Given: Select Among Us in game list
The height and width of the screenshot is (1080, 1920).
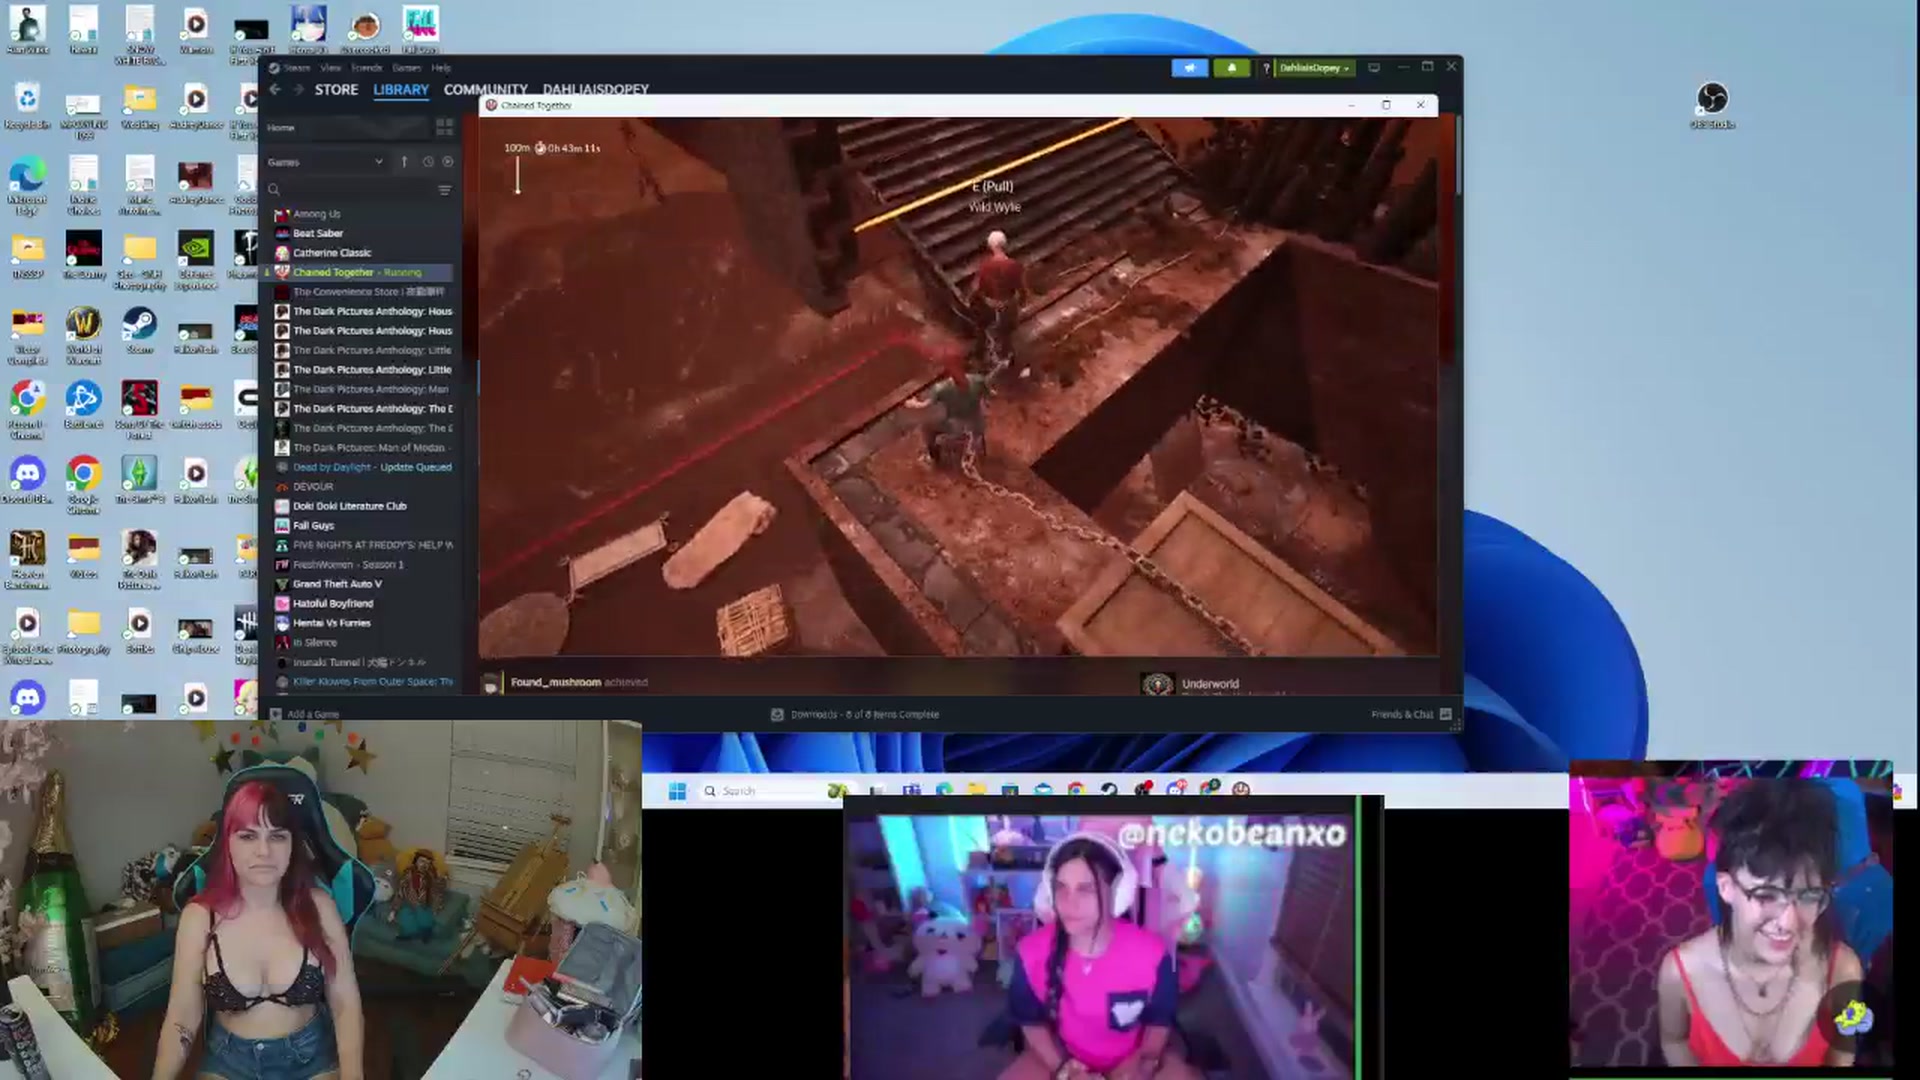Looking at the screenshot, I should (x=316, y=214).
